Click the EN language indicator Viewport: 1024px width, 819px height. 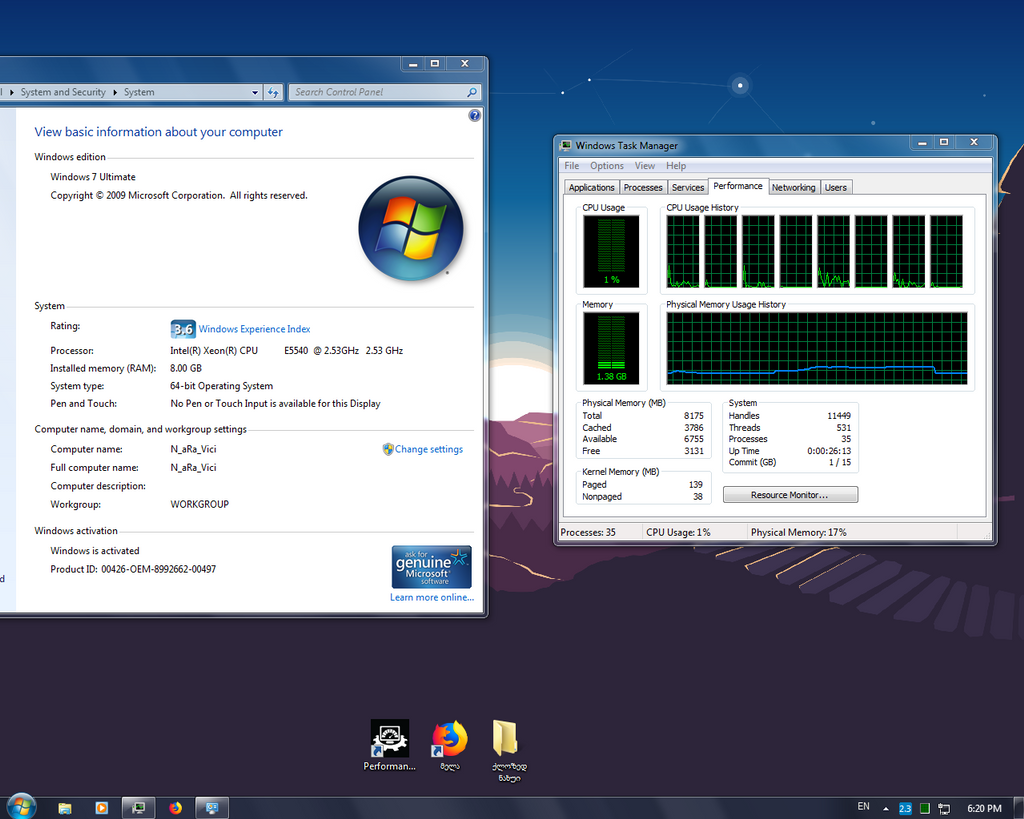pyautogui.click(x=863, y=807)
